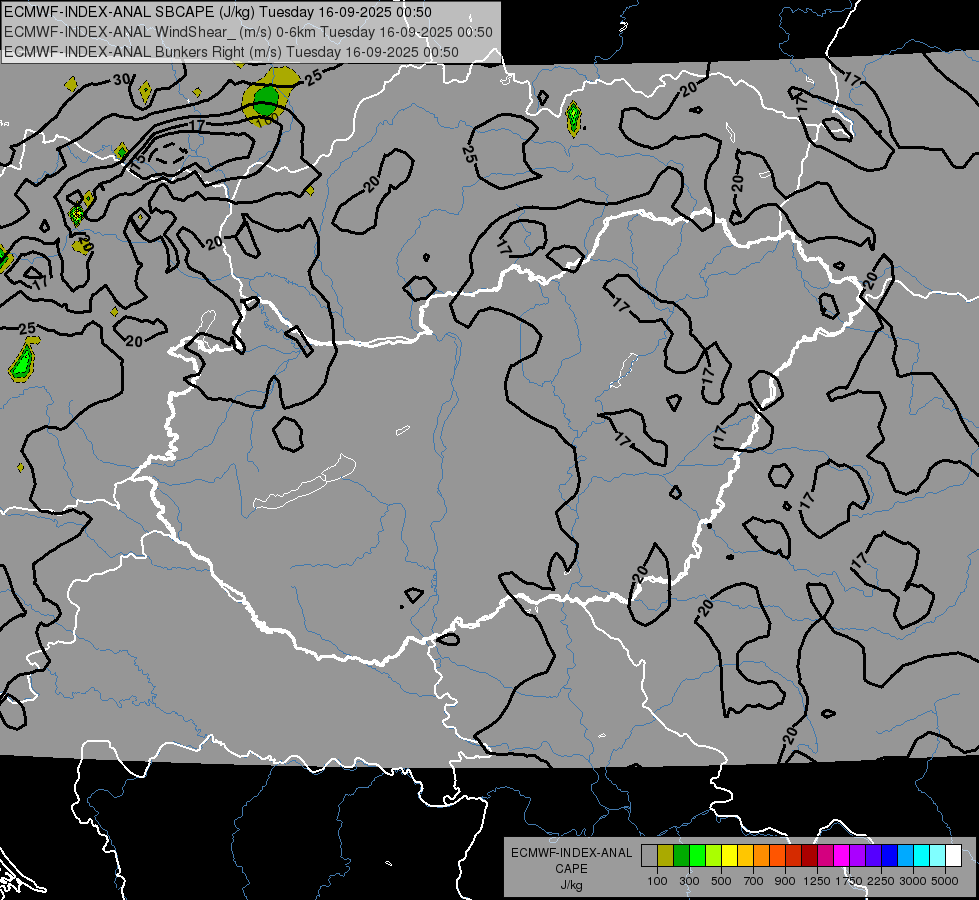Click the 3000 legend value
The image size is (979, 900).
pos(913,881)
